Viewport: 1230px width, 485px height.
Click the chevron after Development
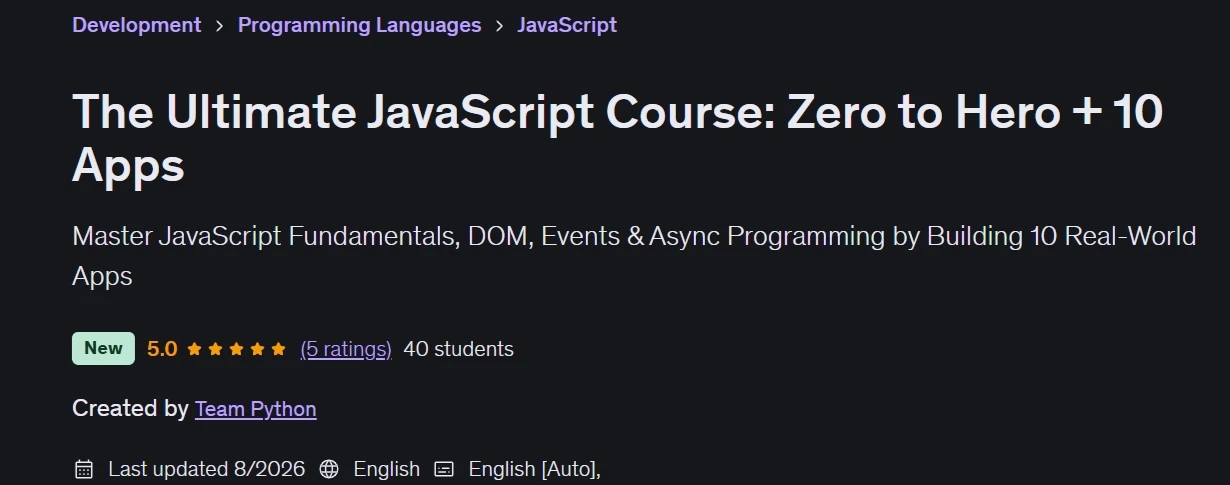click(x=219, y=26)
